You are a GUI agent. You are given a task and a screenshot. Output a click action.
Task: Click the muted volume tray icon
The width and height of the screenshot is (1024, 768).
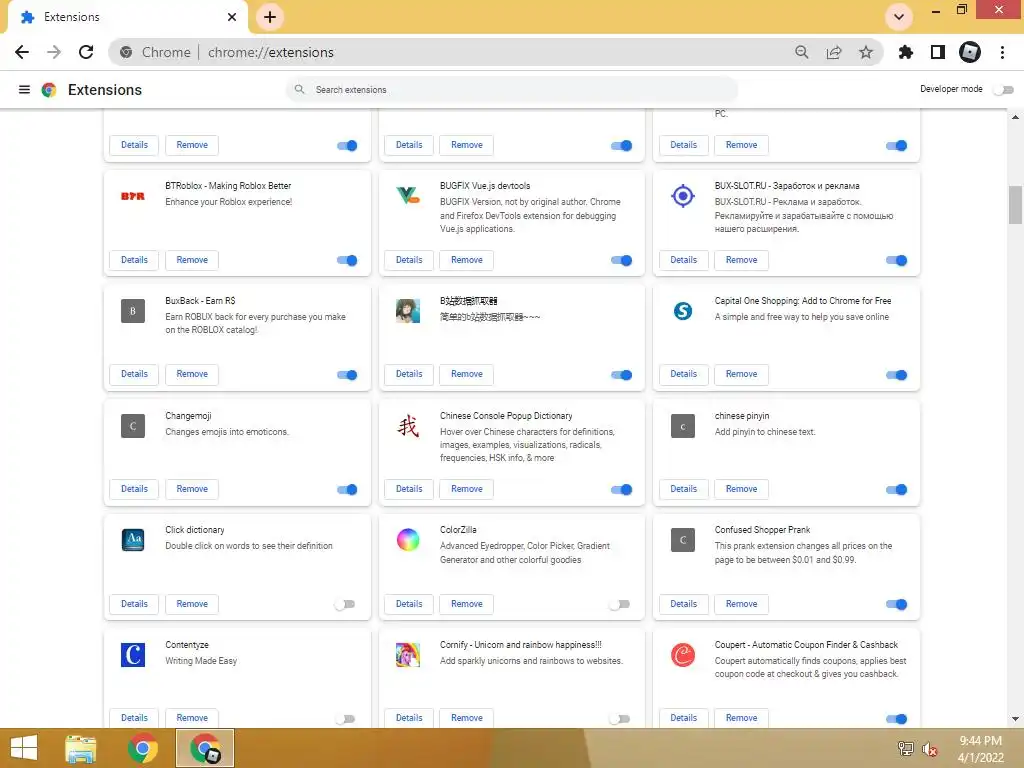click(930, 749)
